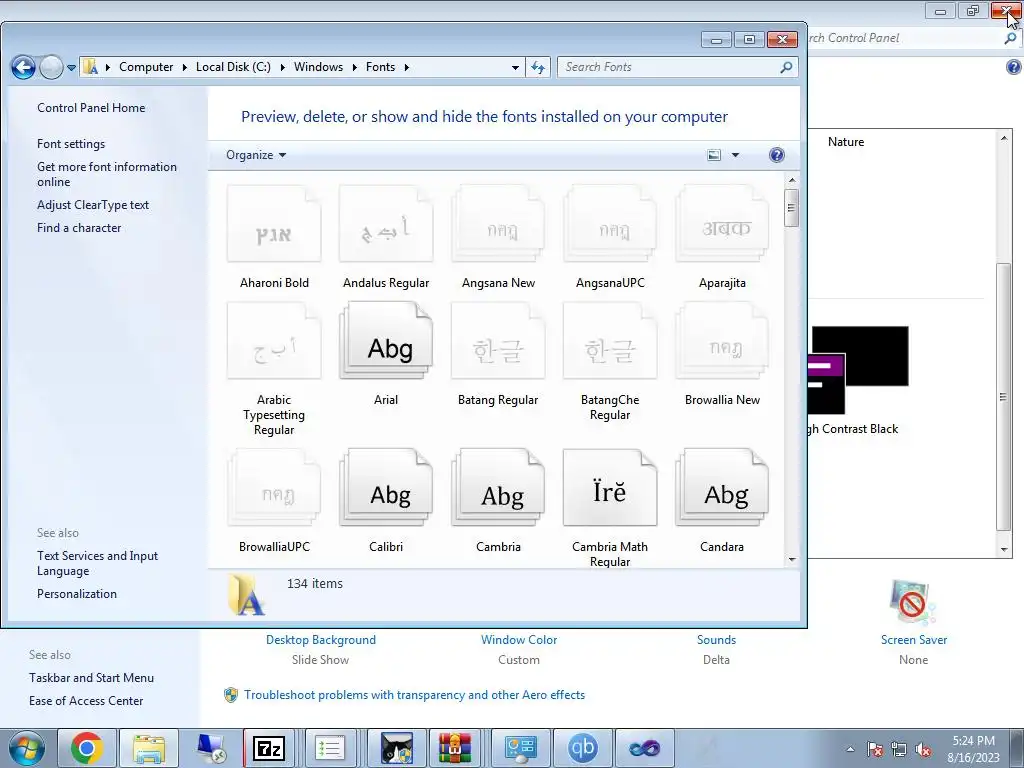This screenshot has width=1024, height=768.
Task: Click the Local Disk (C:) breadcrumb
Action: tap(233, 67)
